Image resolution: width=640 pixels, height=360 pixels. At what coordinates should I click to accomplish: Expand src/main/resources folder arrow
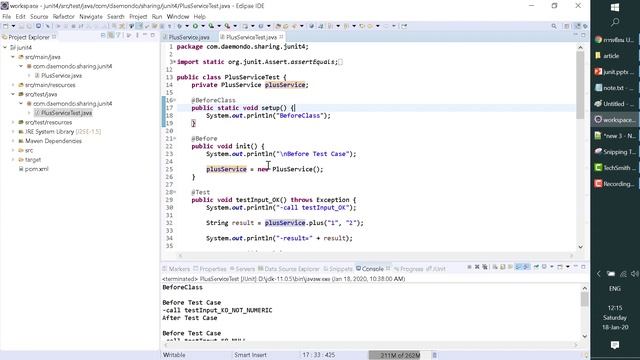(x=13, y=85)
